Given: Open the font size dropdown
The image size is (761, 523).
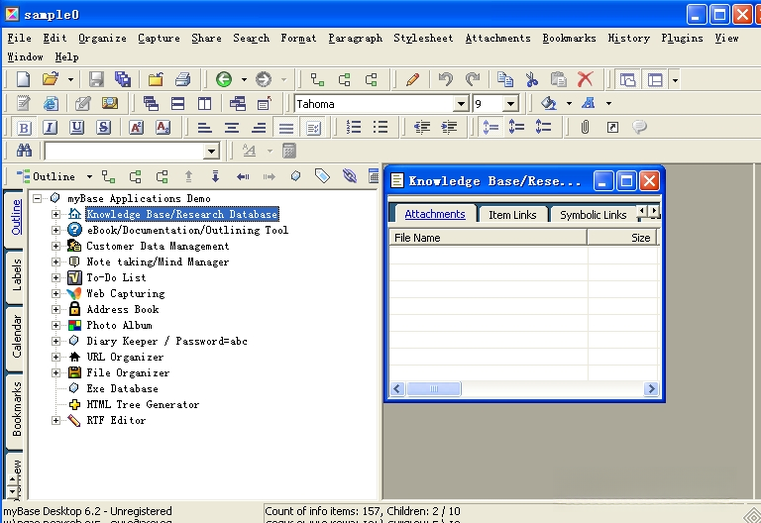Looking at the screenshot, I should 510,104.
